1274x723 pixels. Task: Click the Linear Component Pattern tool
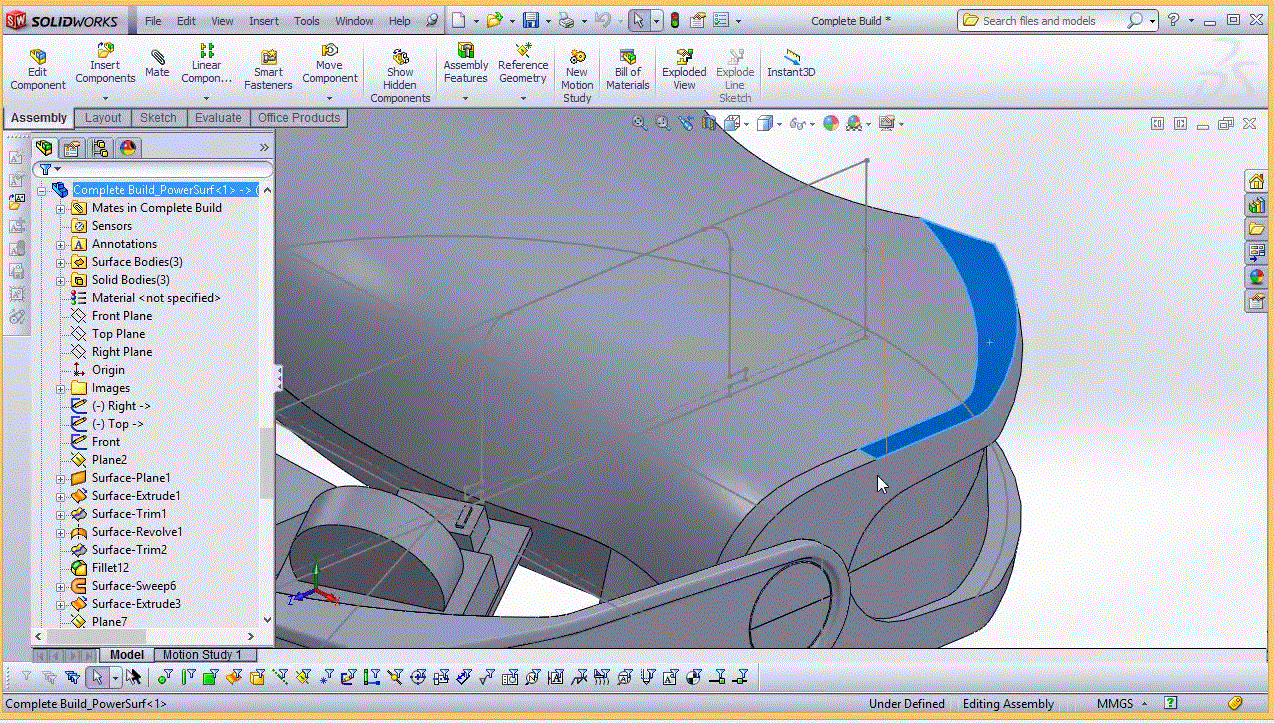206,64
